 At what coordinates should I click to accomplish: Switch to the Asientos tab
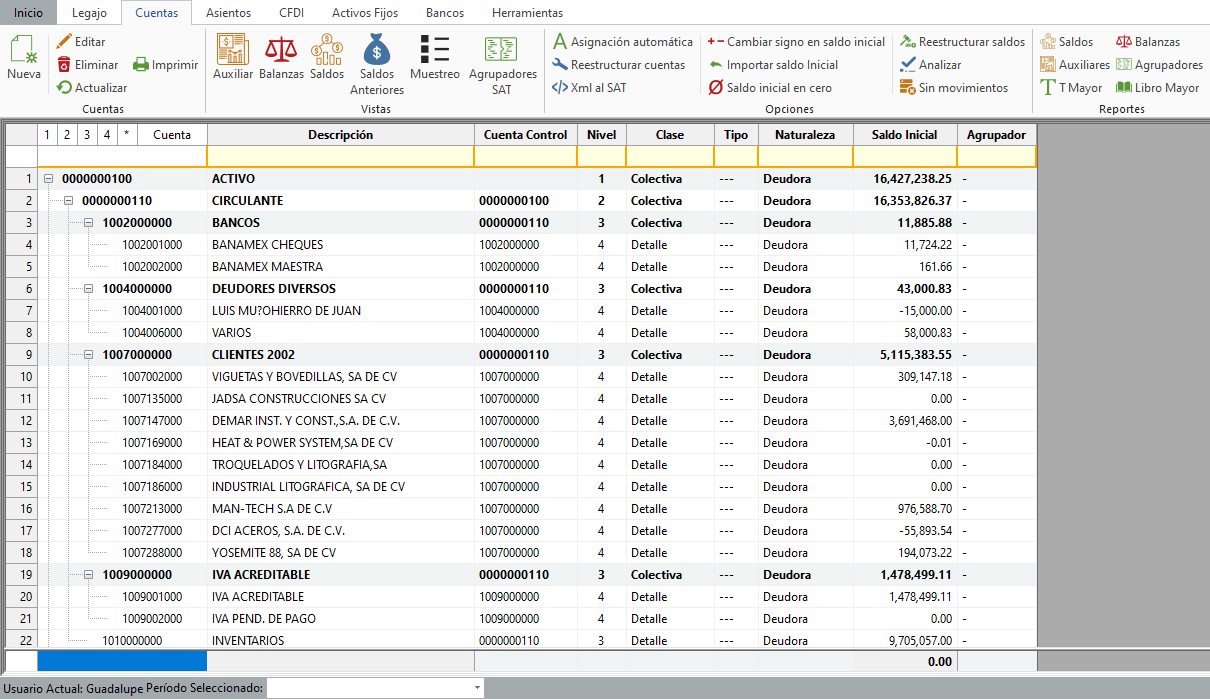pos(228,13)
